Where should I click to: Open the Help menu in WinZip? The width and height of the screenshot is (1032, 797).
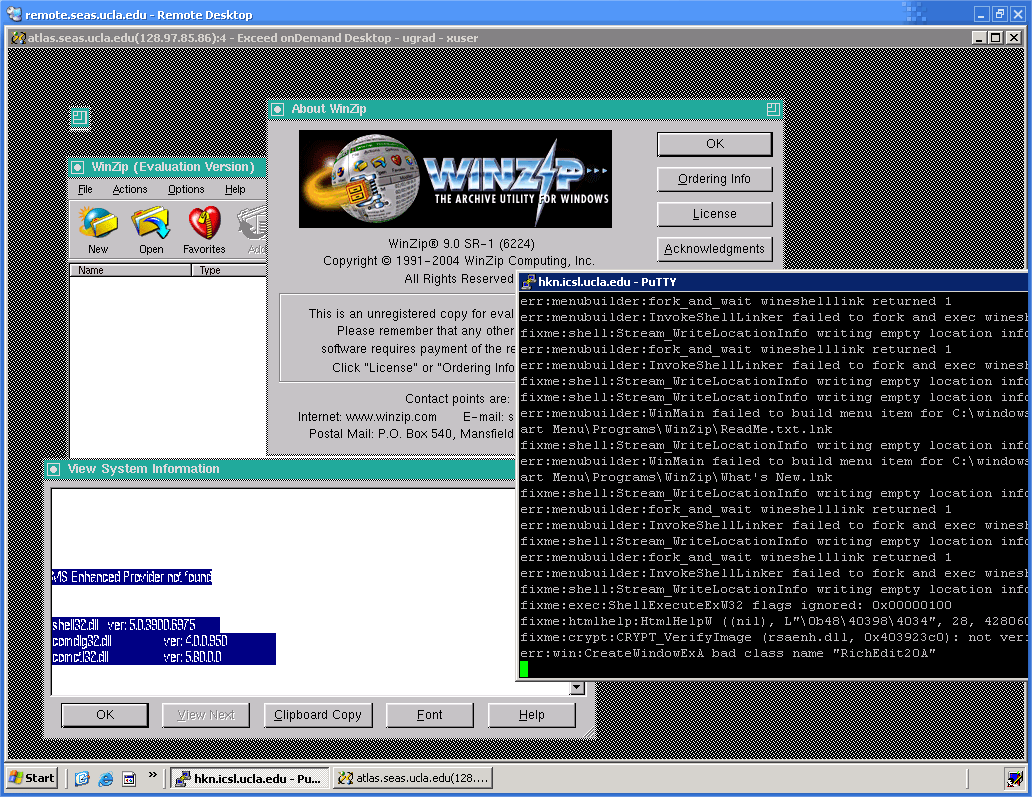(x=235, y=190)
